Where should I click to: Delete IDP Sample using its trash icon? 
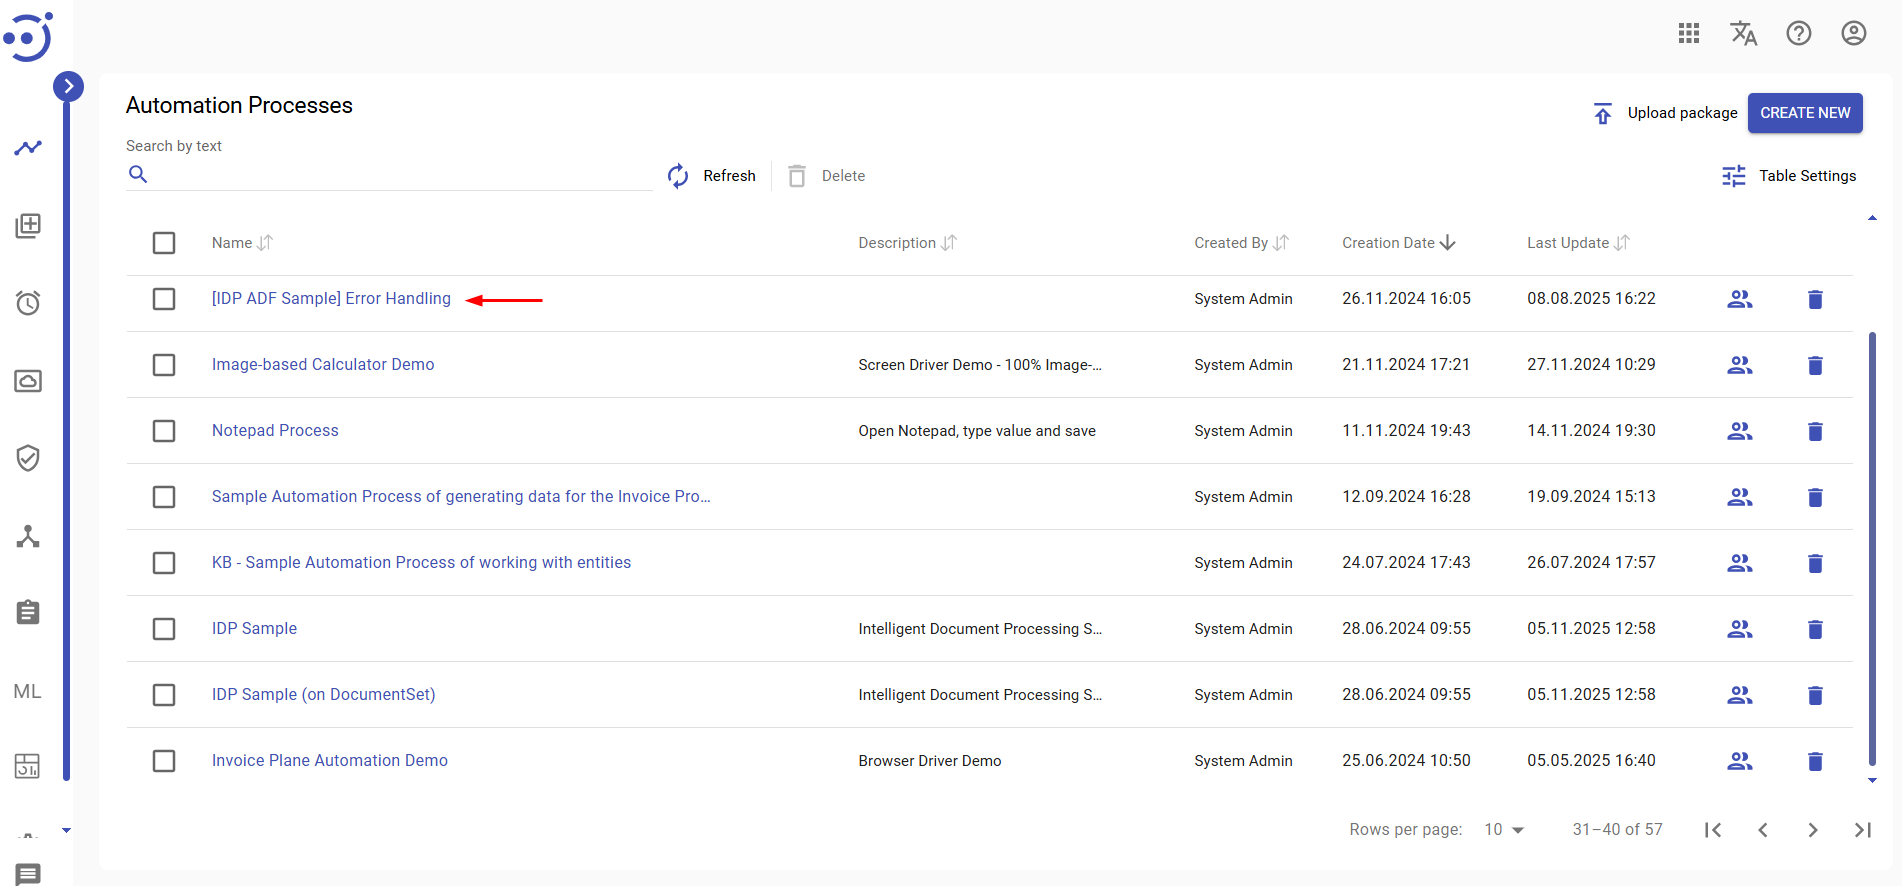[x=1815, y=629]
